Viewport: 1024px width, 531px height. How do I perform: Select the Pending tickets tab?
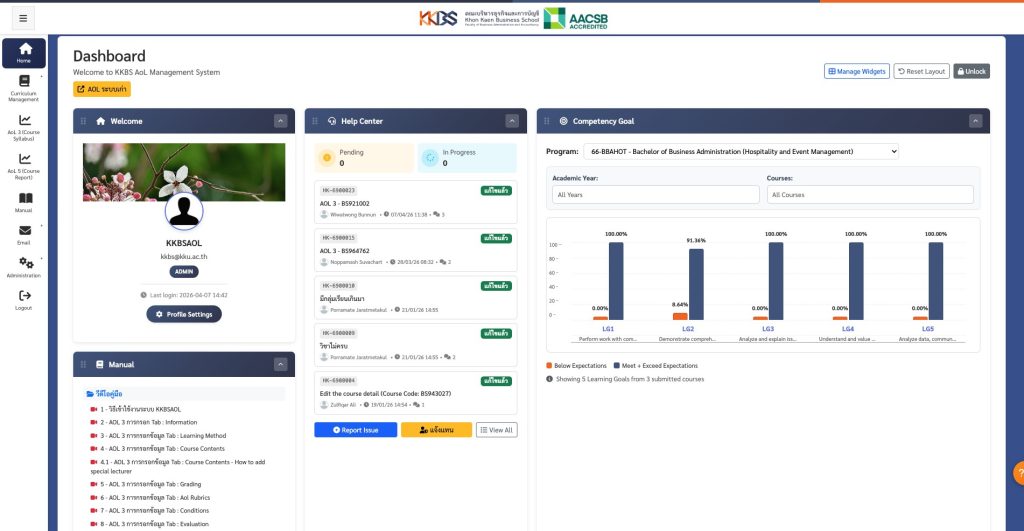coord(363,158)
